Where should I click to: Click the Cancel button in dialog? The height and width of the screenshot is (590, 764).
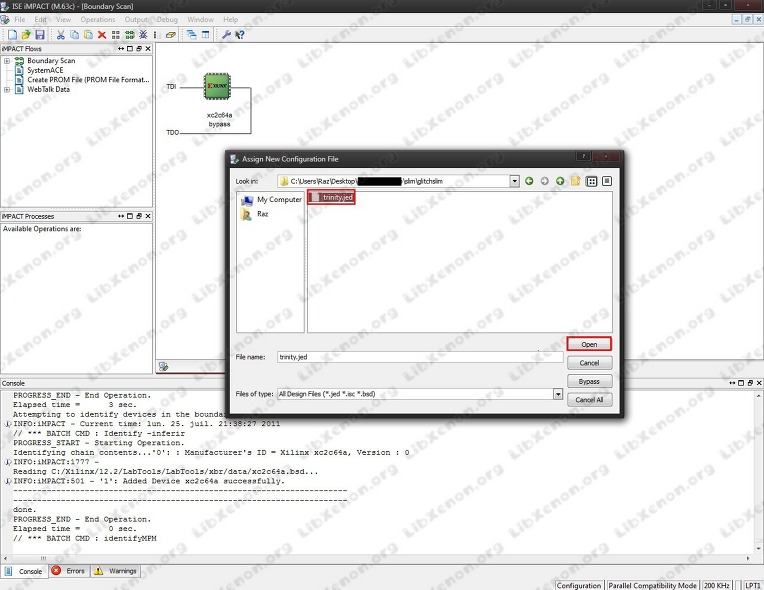[x=589, y=363]
